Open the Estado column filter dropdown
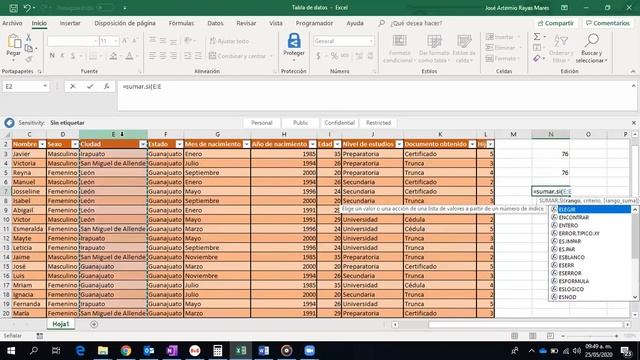640x360 pixels. 179,144
